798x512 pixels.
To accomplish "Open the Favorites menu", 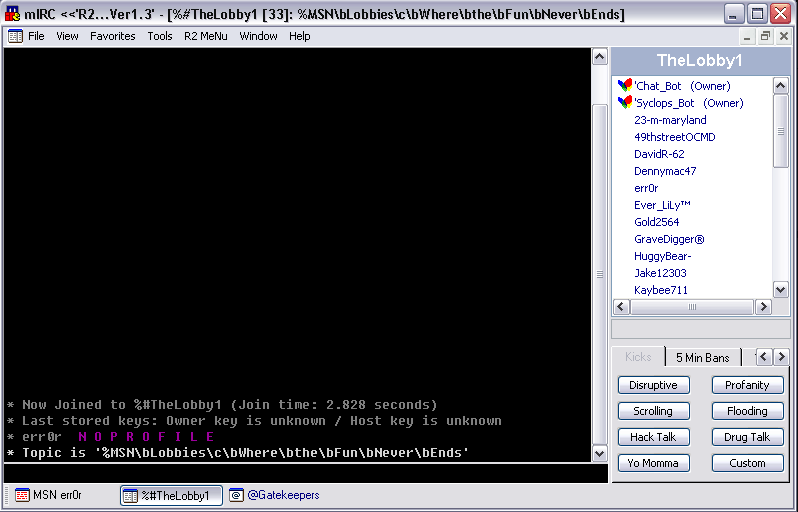I will point(112,36).
